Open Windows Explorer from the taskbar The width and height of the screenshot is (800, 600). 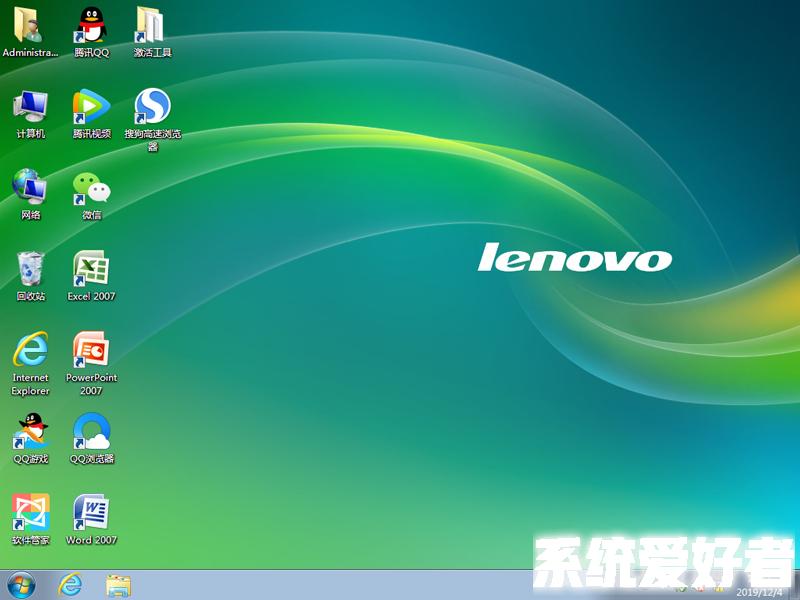coord(119,584)
